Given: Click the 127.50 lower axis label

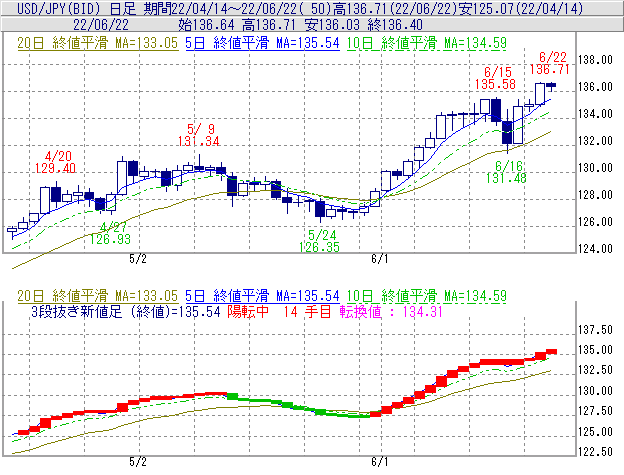Looking at the screenshot, I should pos(595,411).
